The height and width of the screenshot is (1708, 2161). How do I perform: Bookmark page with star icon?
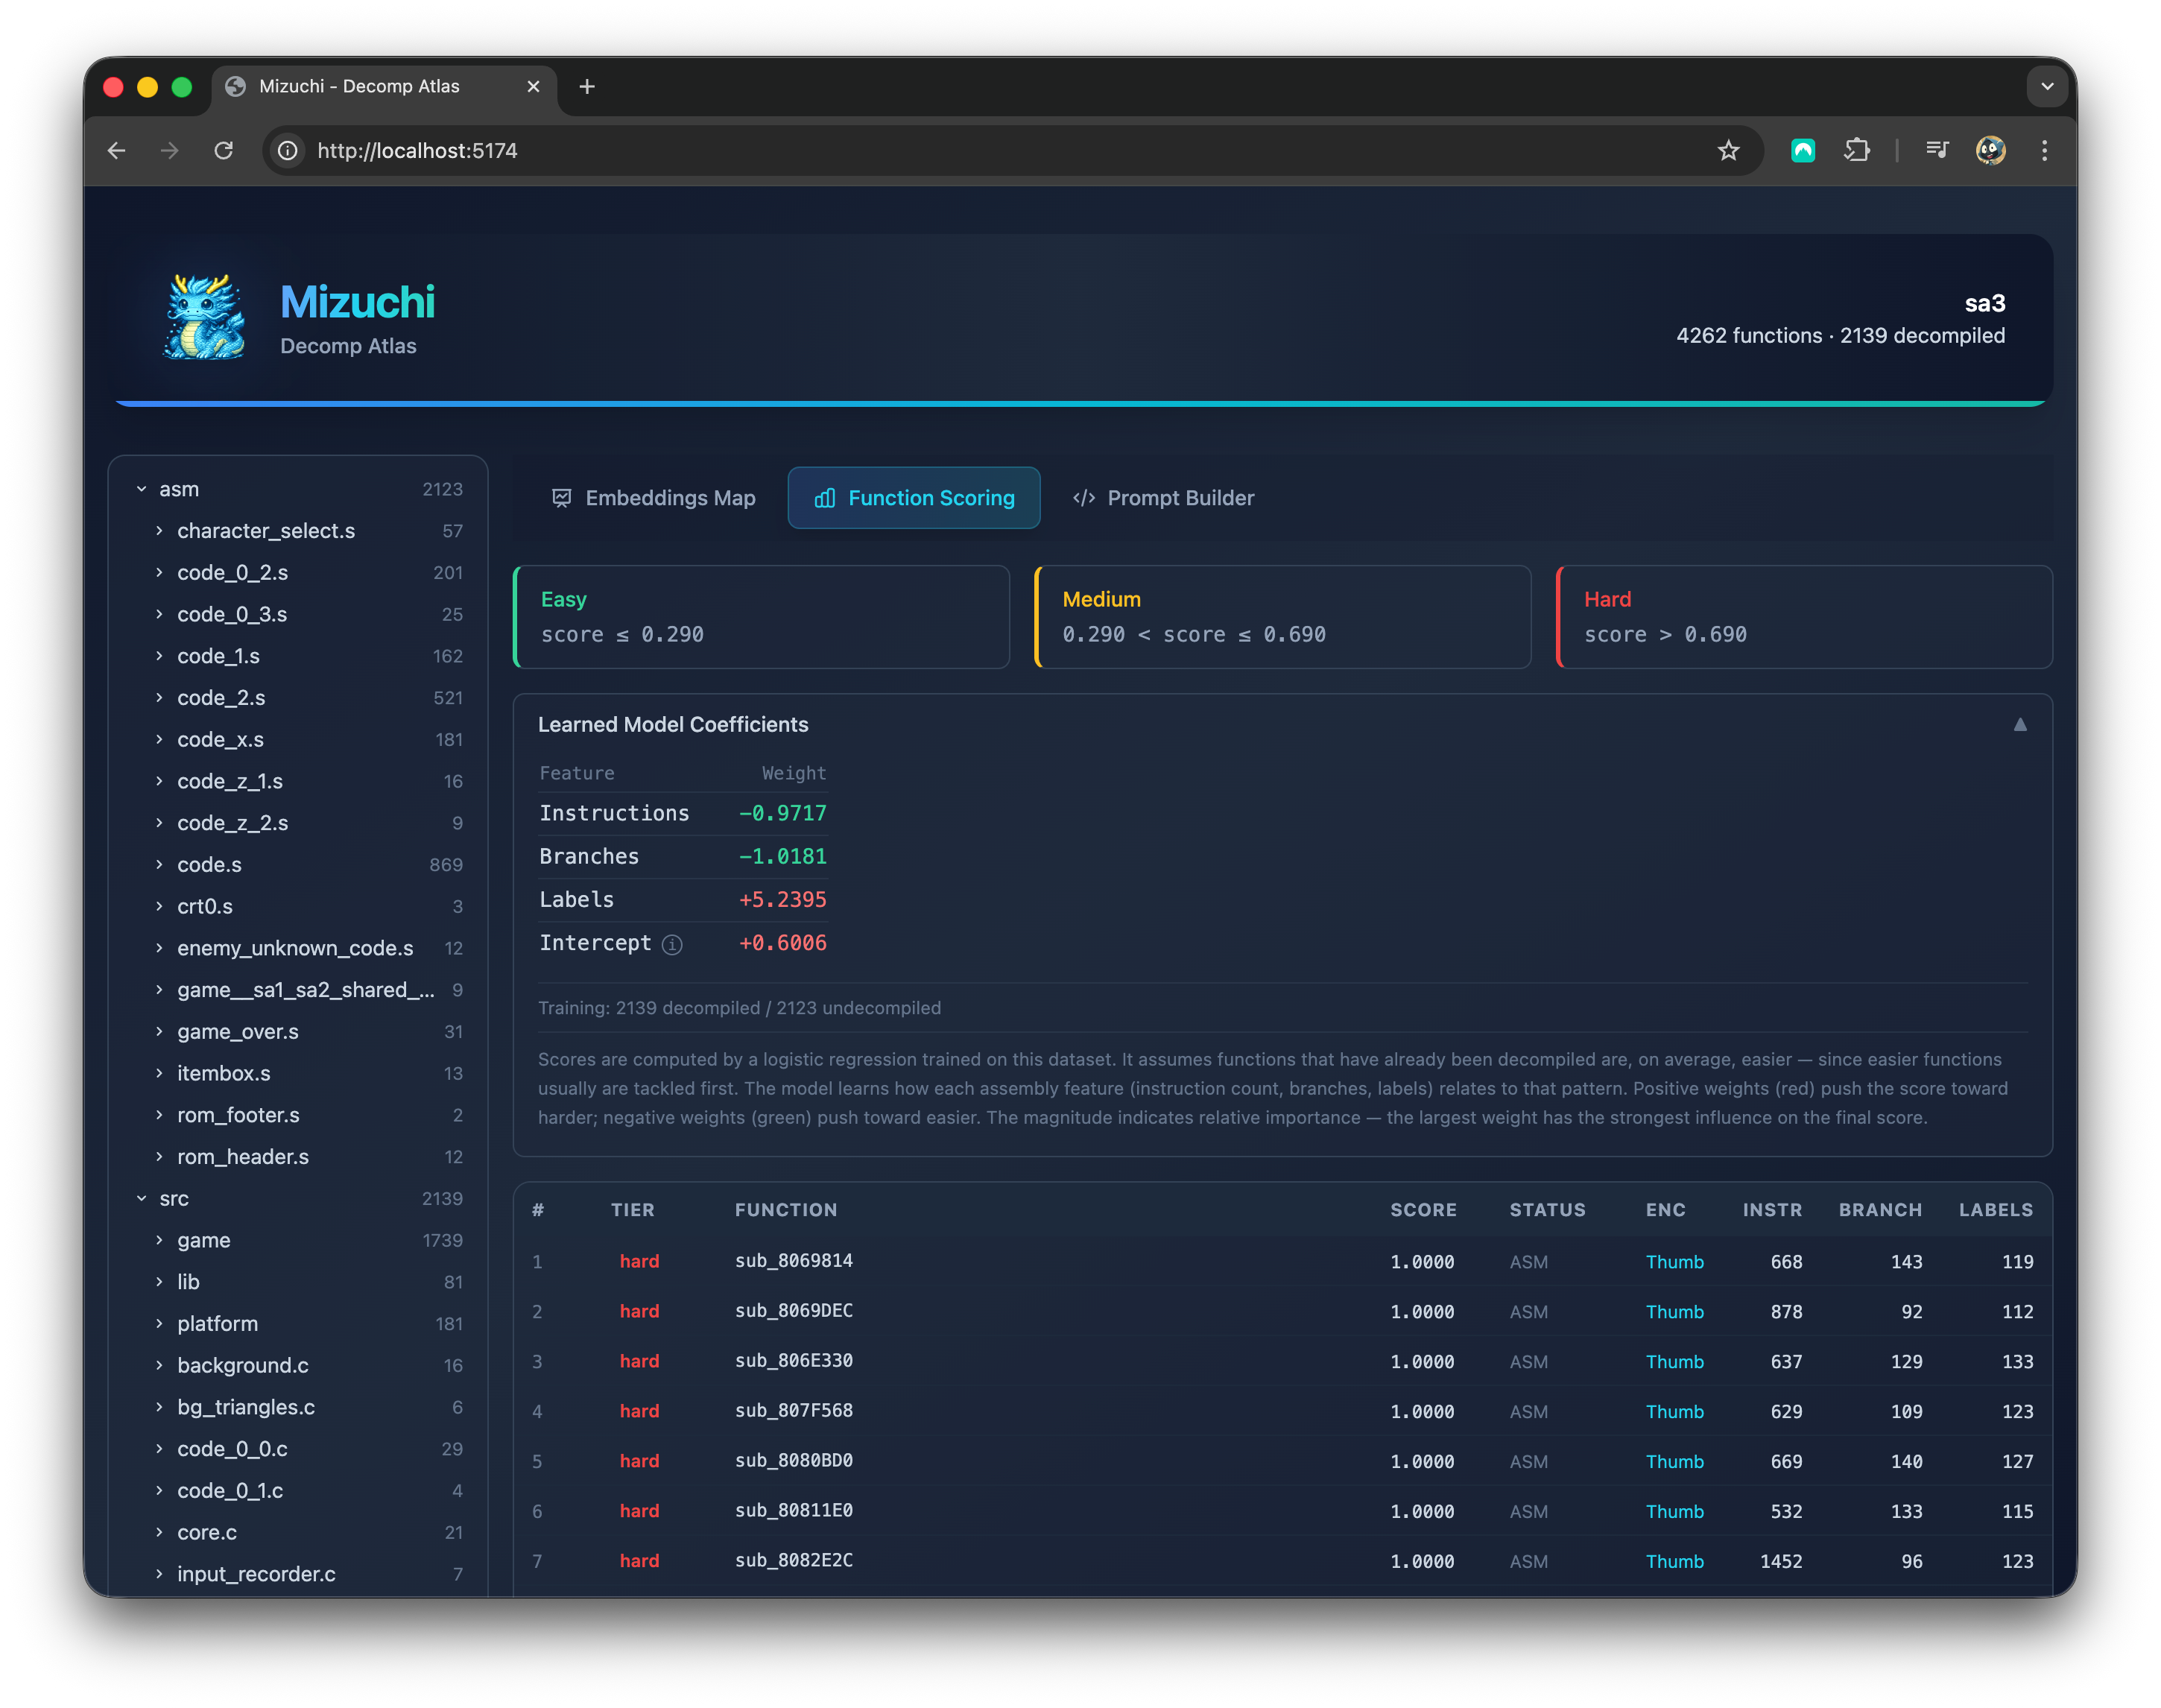point(1728,151)
